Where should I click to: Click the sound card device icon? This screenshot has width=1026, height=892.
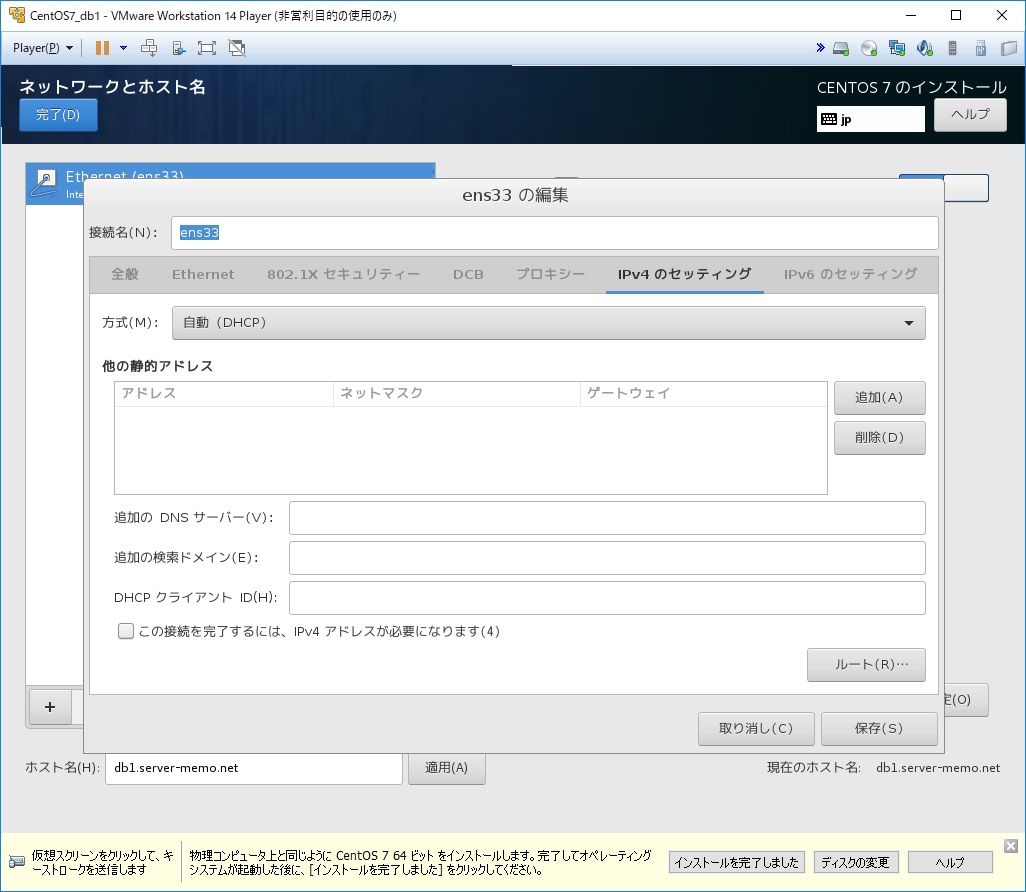coord(925,48)
